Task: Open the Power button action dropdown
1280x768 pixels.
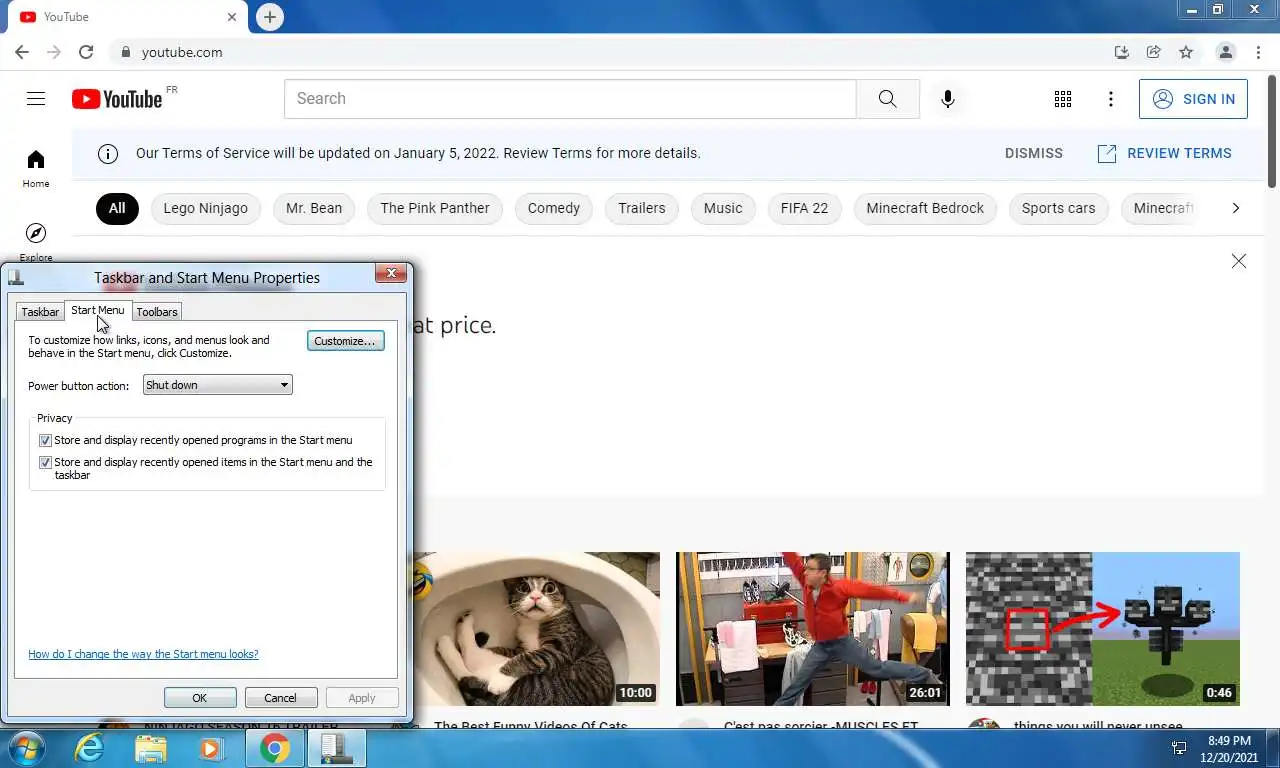Action: [218, 385]
